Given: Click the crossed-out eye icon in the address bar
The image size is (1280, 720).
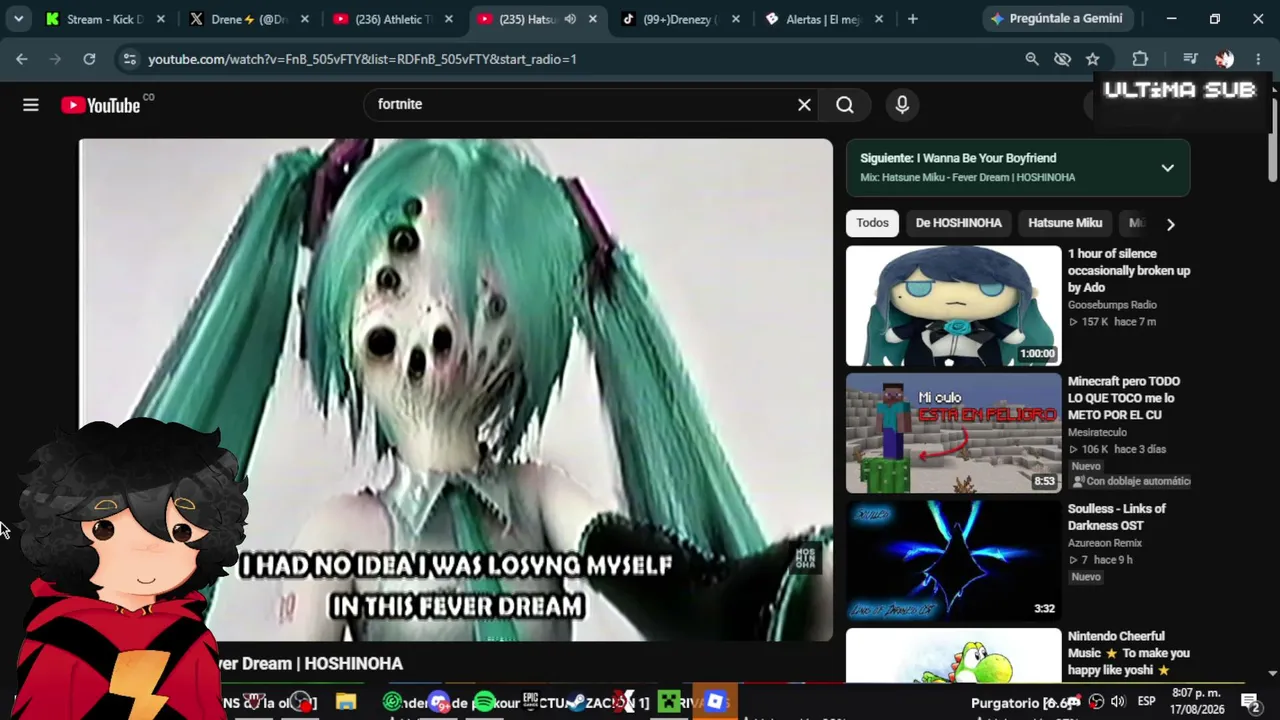Looking at the screenshot, I should click(x=1062, y=59).
